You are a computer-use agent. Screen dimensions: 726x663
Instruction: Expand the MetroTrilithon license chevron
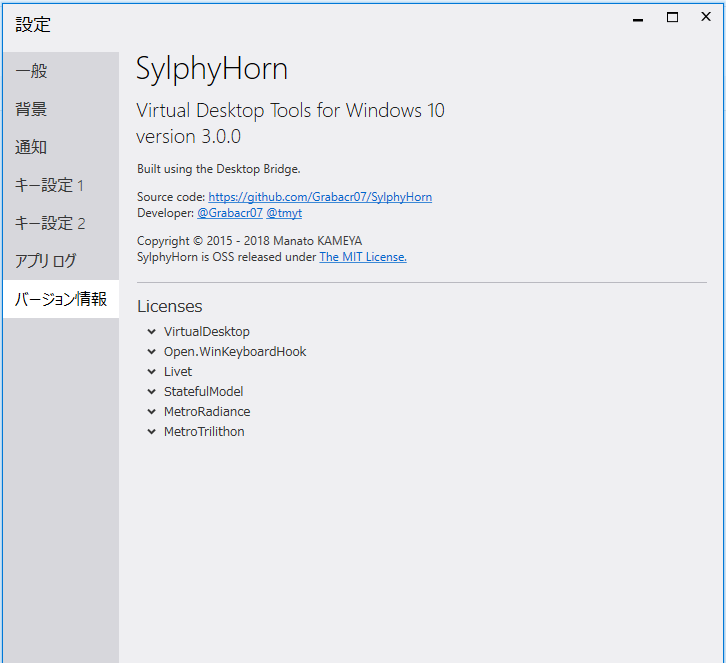tap(151, 432)
